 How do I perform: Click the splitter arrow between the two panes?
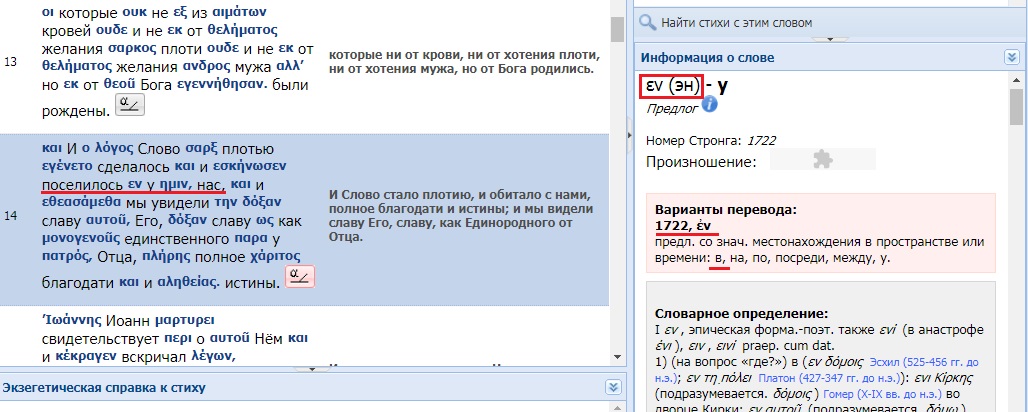[628, 133]
